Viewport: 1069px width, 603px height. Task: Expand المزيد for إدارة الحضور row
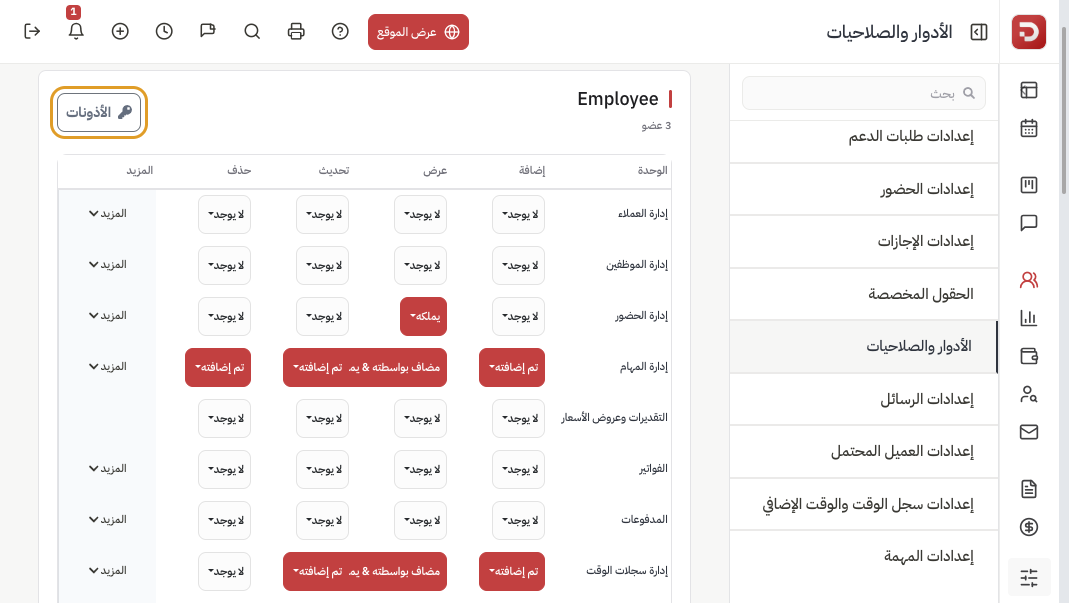108,316
